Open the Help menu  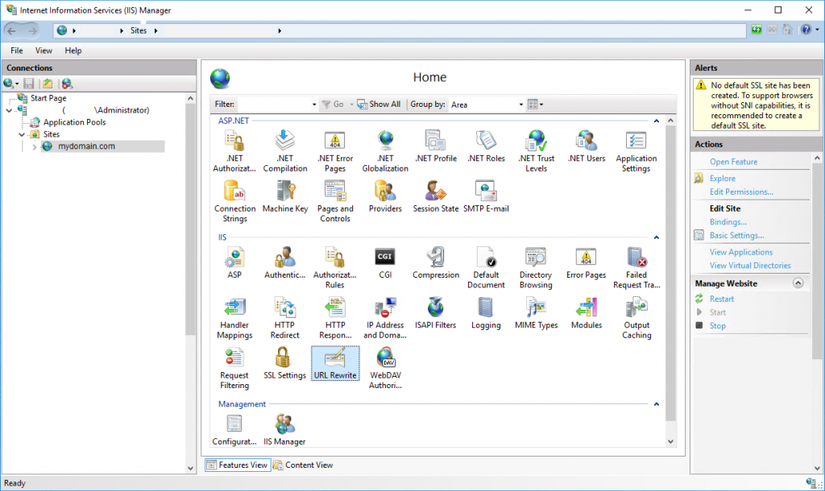click(x=73, y=51)
